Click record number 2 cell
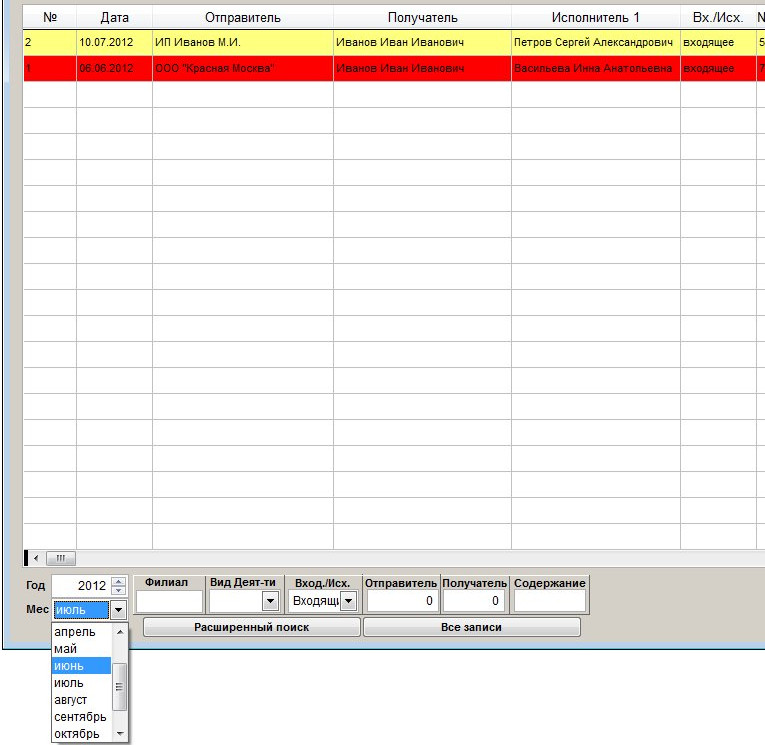The width and height of the screenshot is (765, 745). click(50, 42)
